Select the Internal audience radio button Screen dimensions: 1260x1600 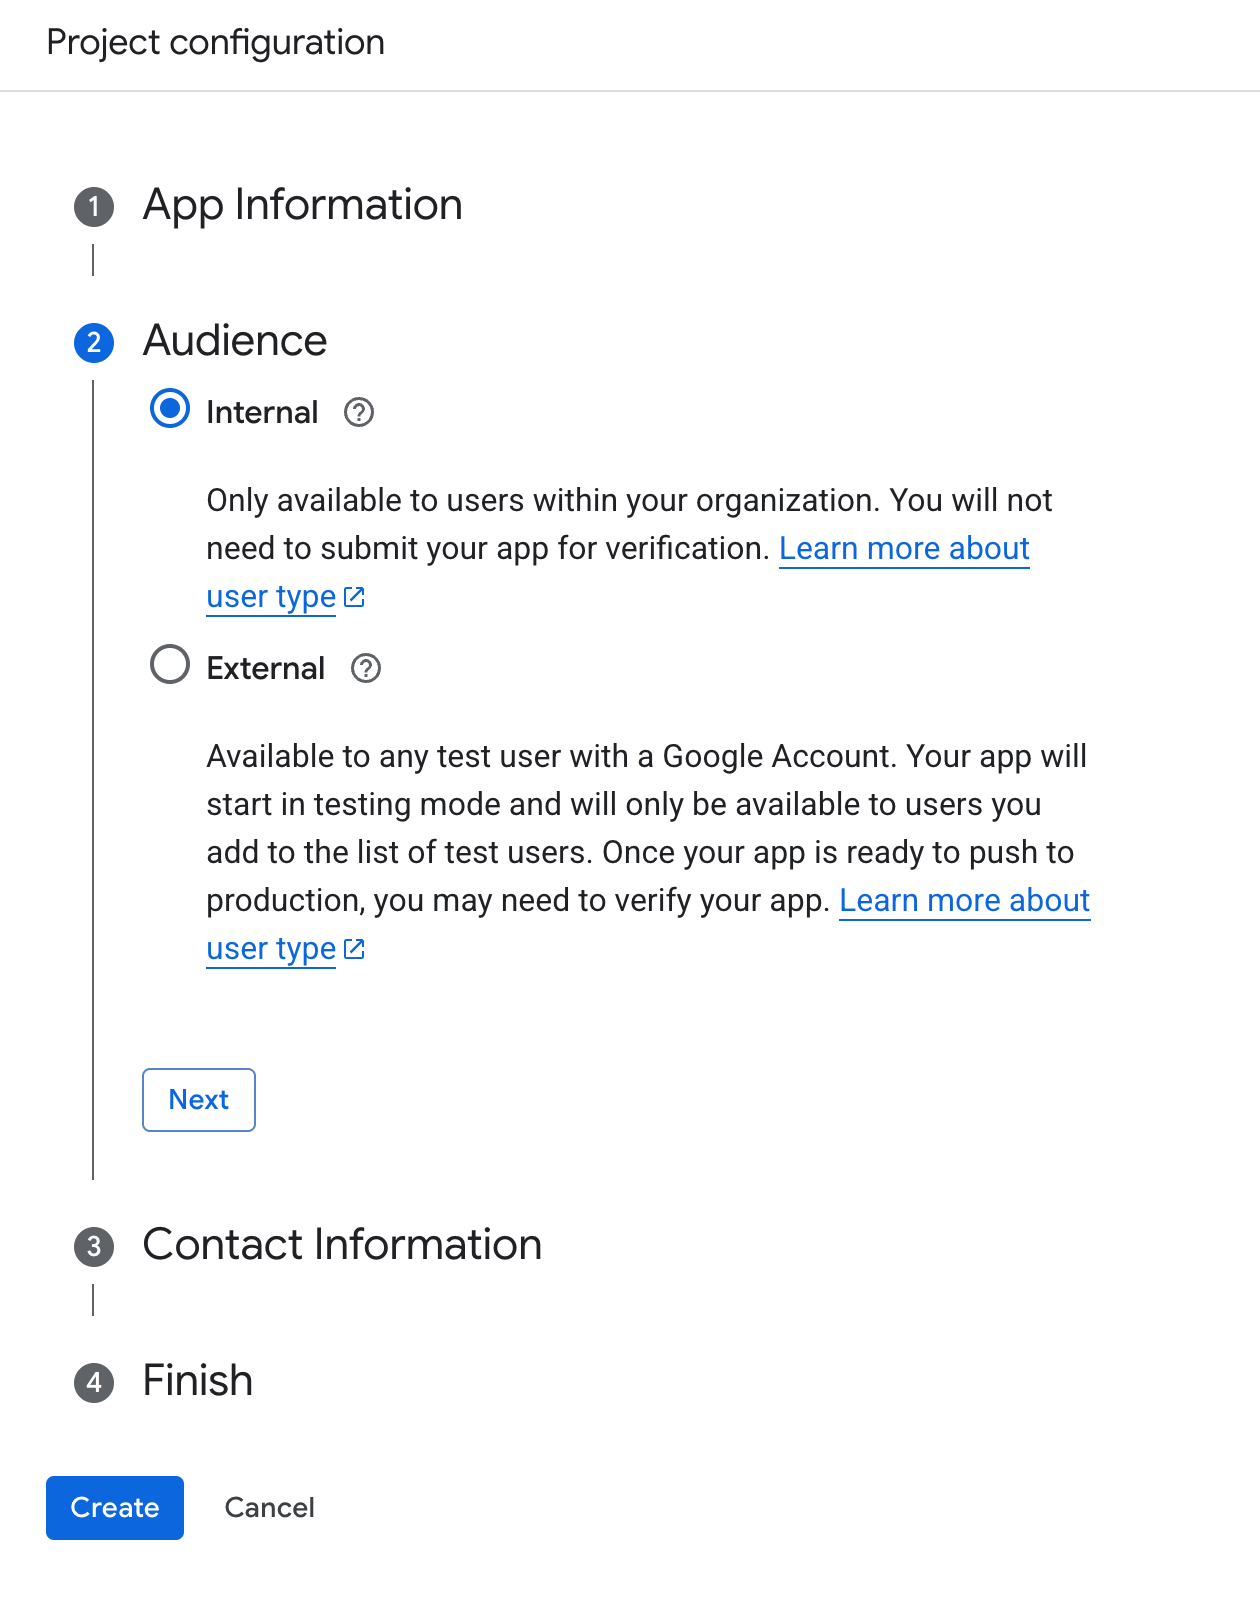pyautogui.click(x=170, y=409)
